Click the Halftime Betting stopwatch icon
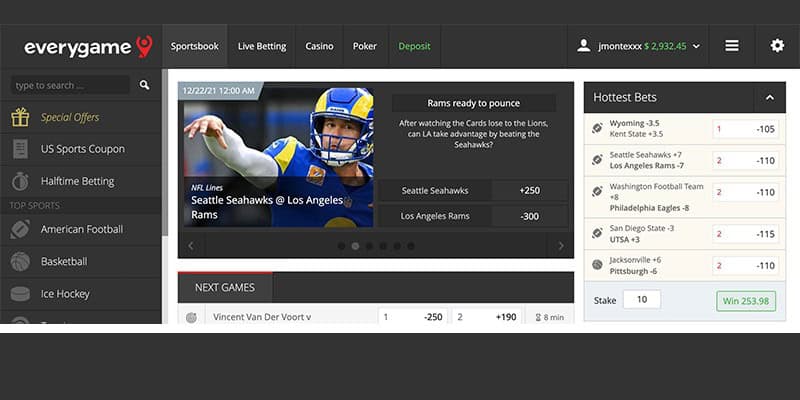800x400 pixels. point(20,181)
